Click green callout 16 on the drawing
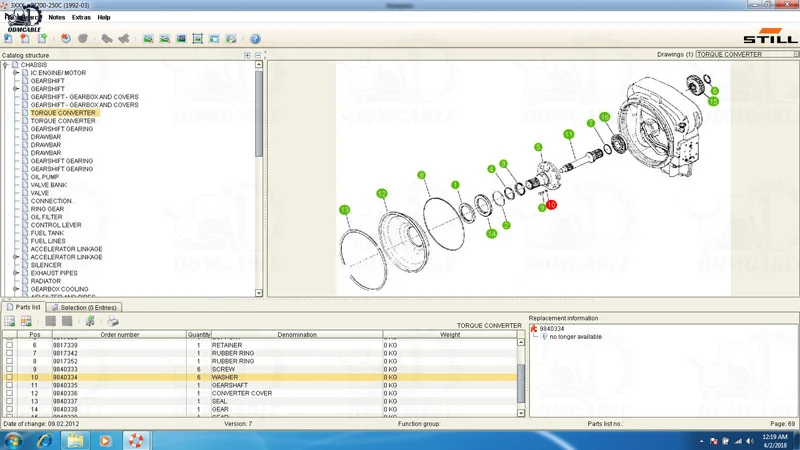 605,117
